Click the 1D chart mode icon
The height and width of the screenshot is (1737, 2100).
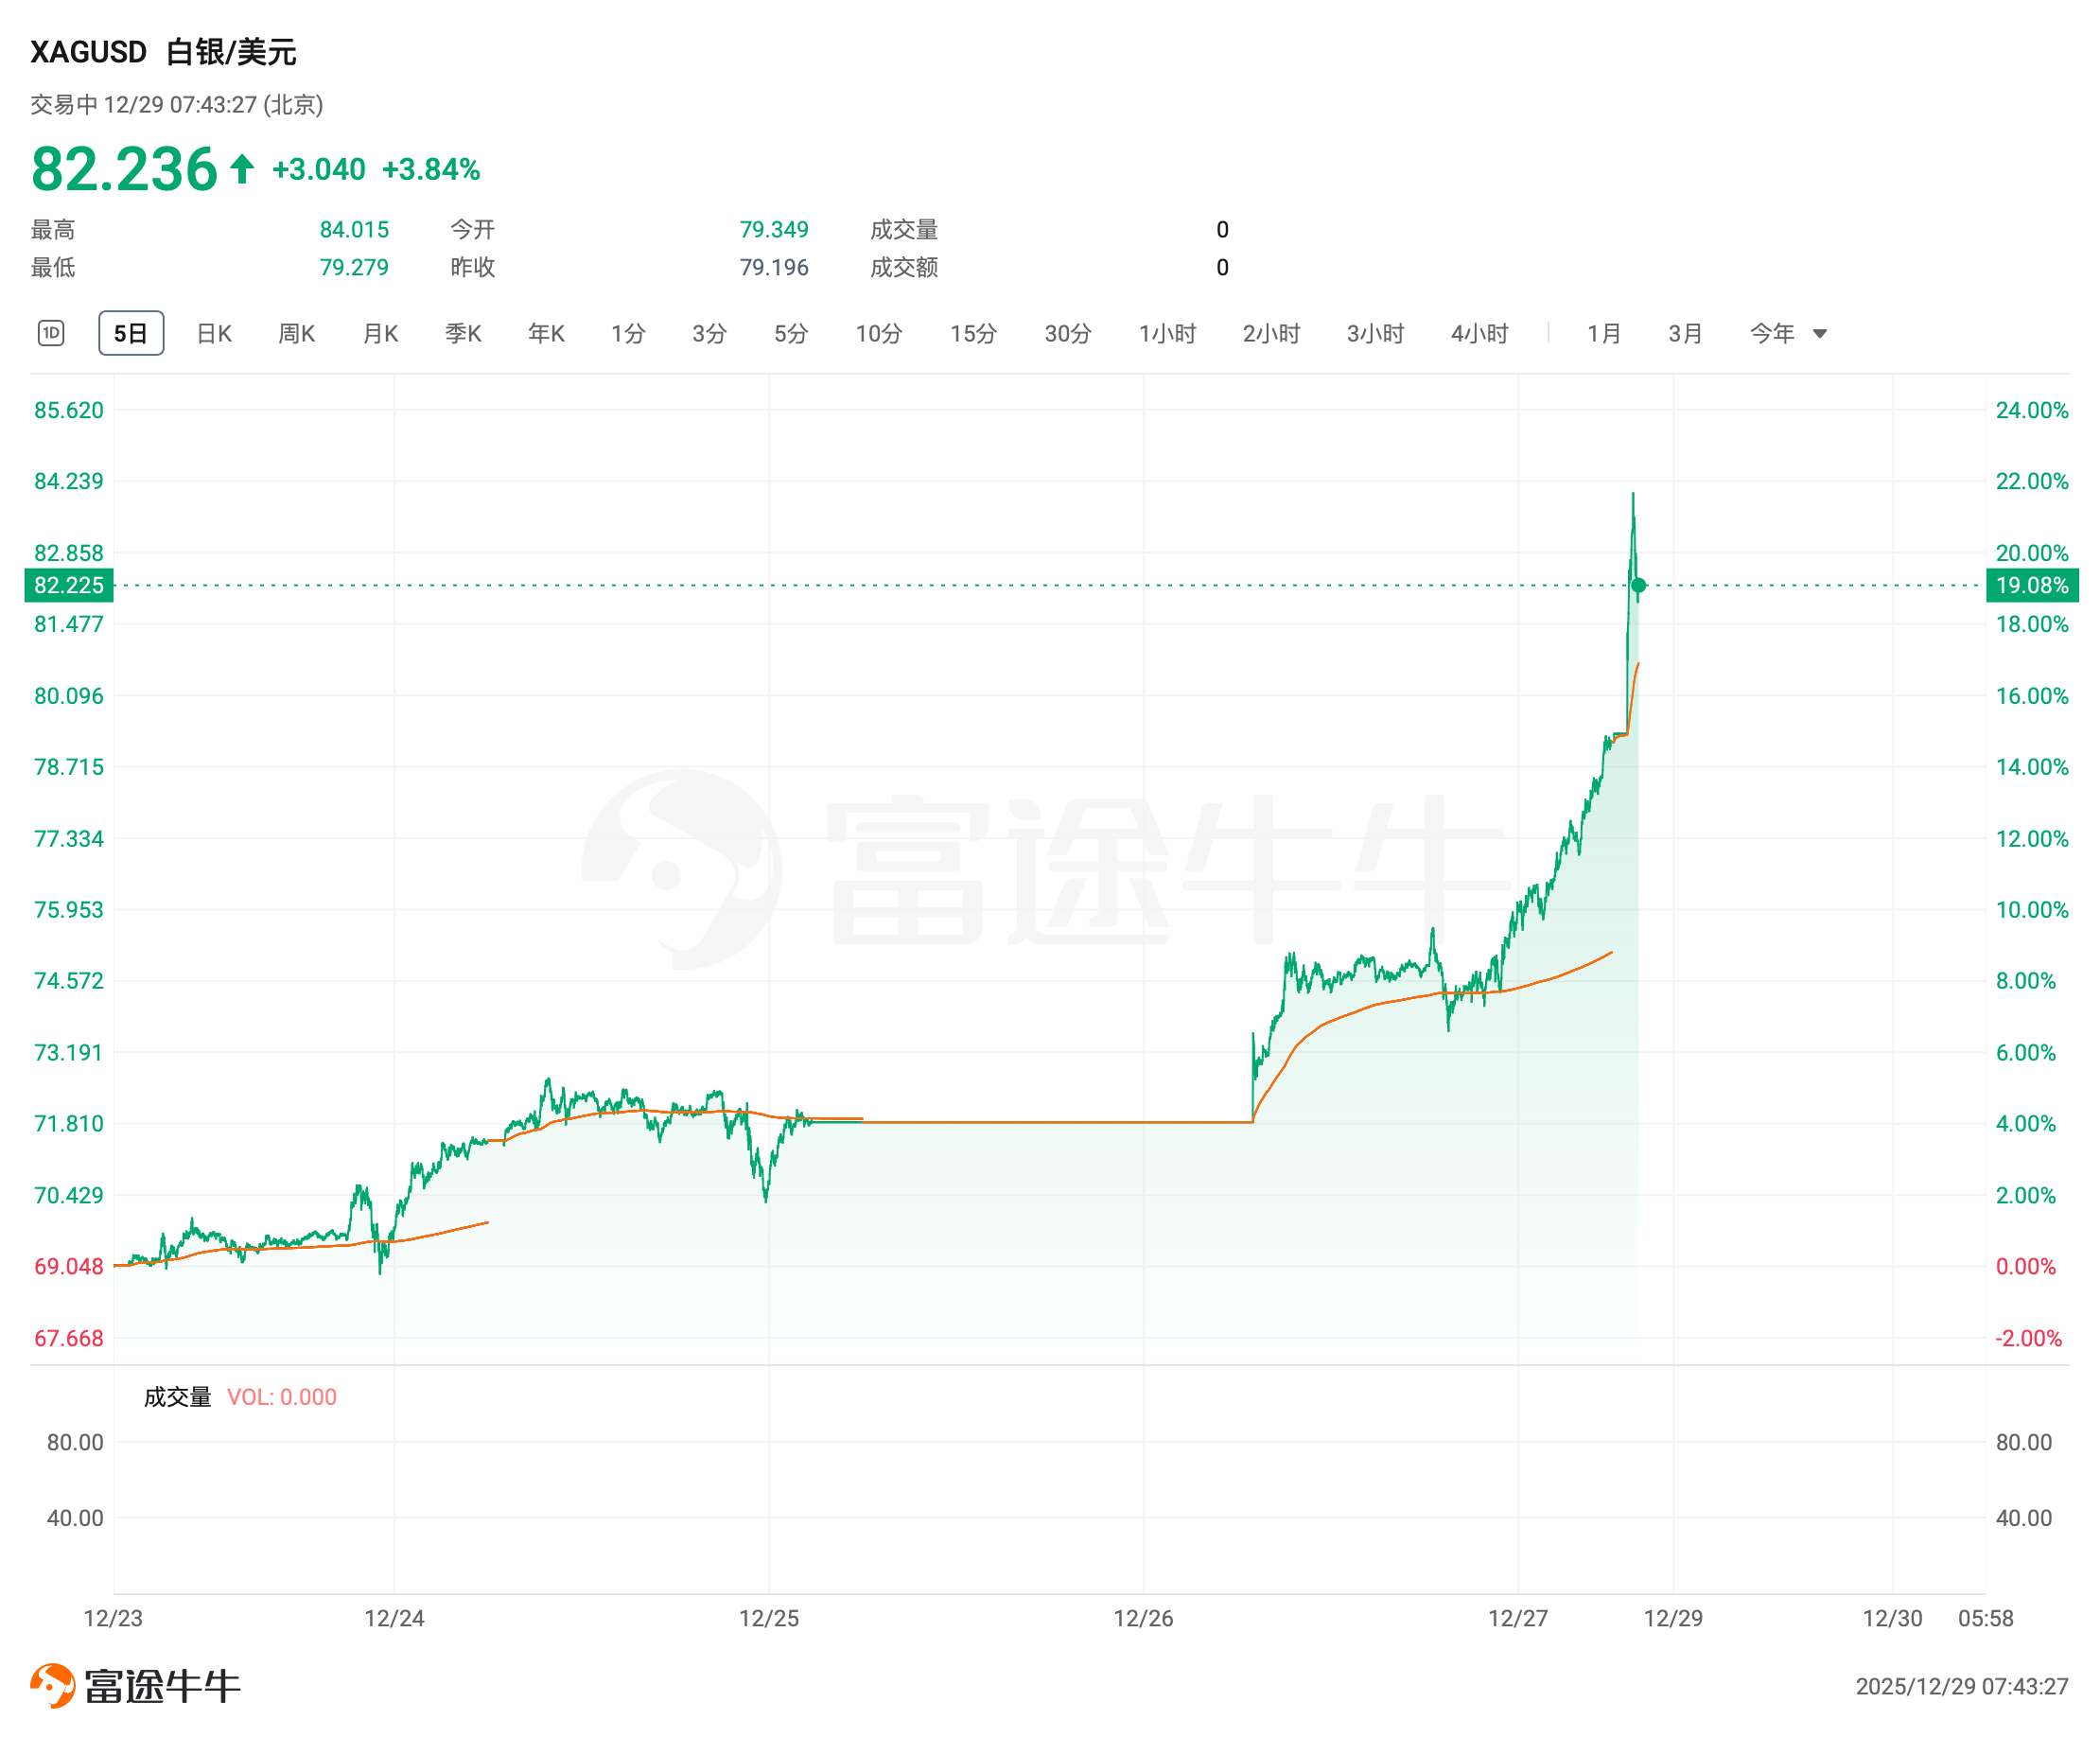tap(51, 333)
